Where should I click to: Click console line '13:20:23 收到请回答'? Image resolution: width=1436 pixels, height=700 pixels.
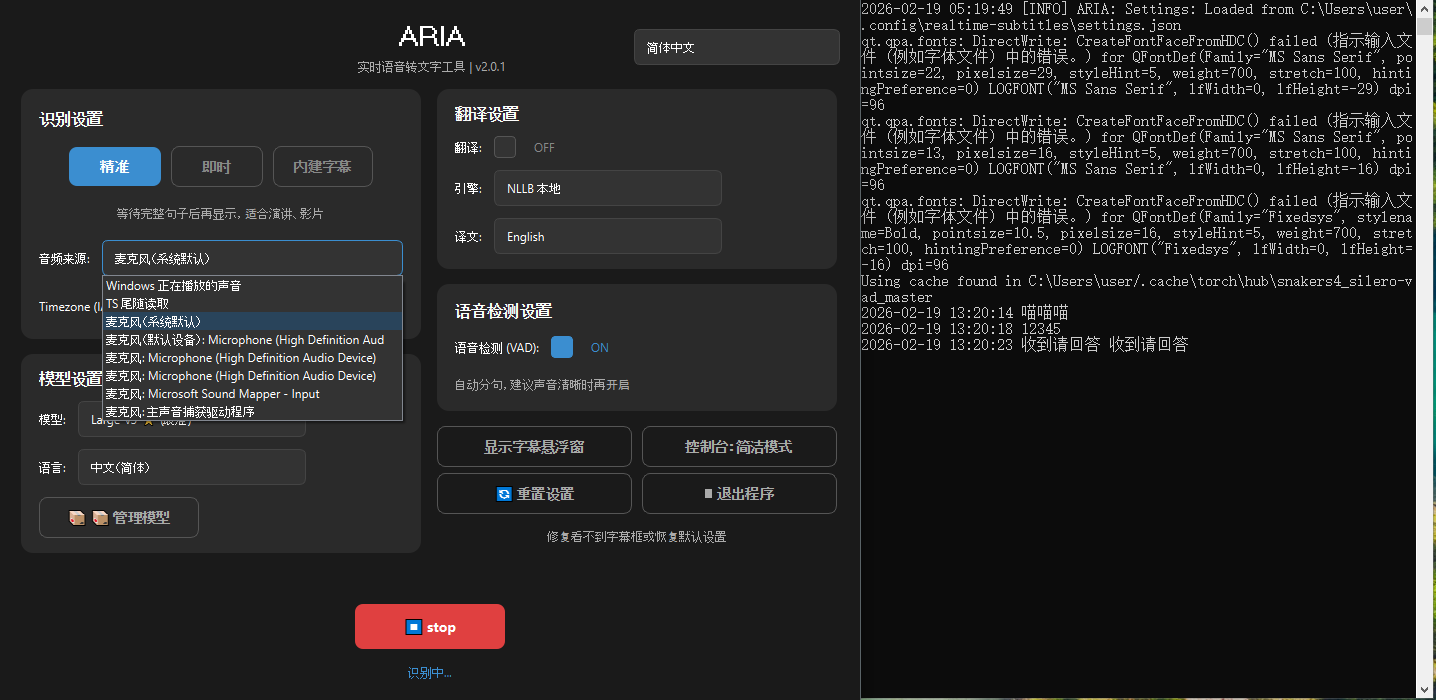point(1024,345)
